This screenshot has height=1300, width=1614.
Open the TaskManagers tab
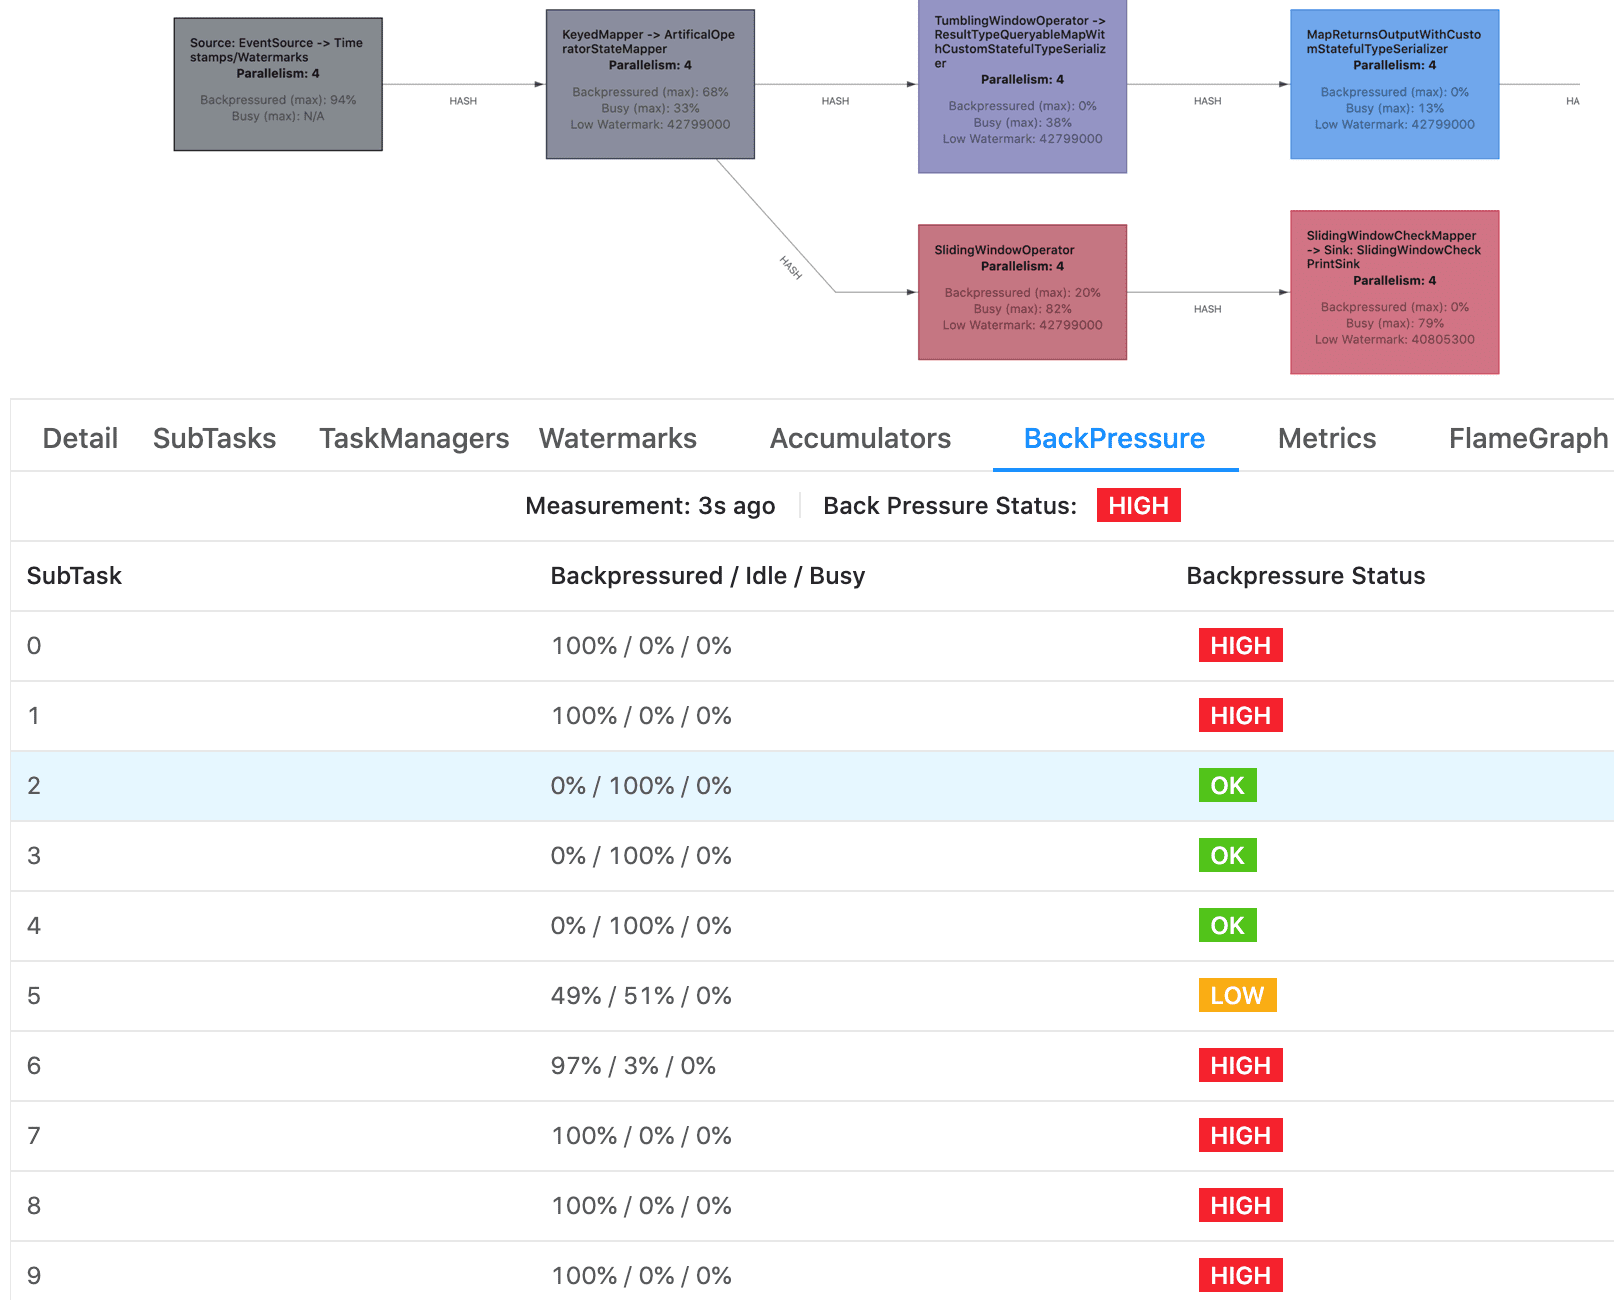[414, 438]
